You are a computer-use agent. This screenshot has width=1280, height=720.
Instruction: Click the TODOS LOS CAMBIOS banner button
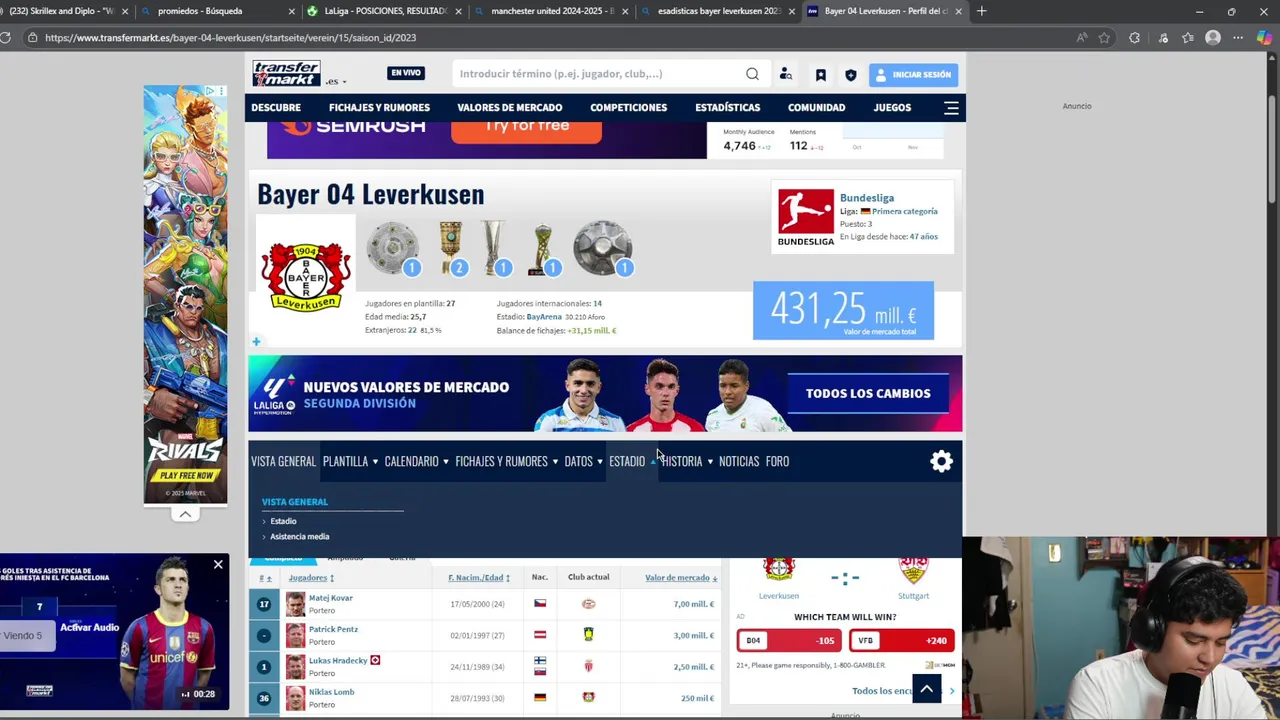[868, 394]
